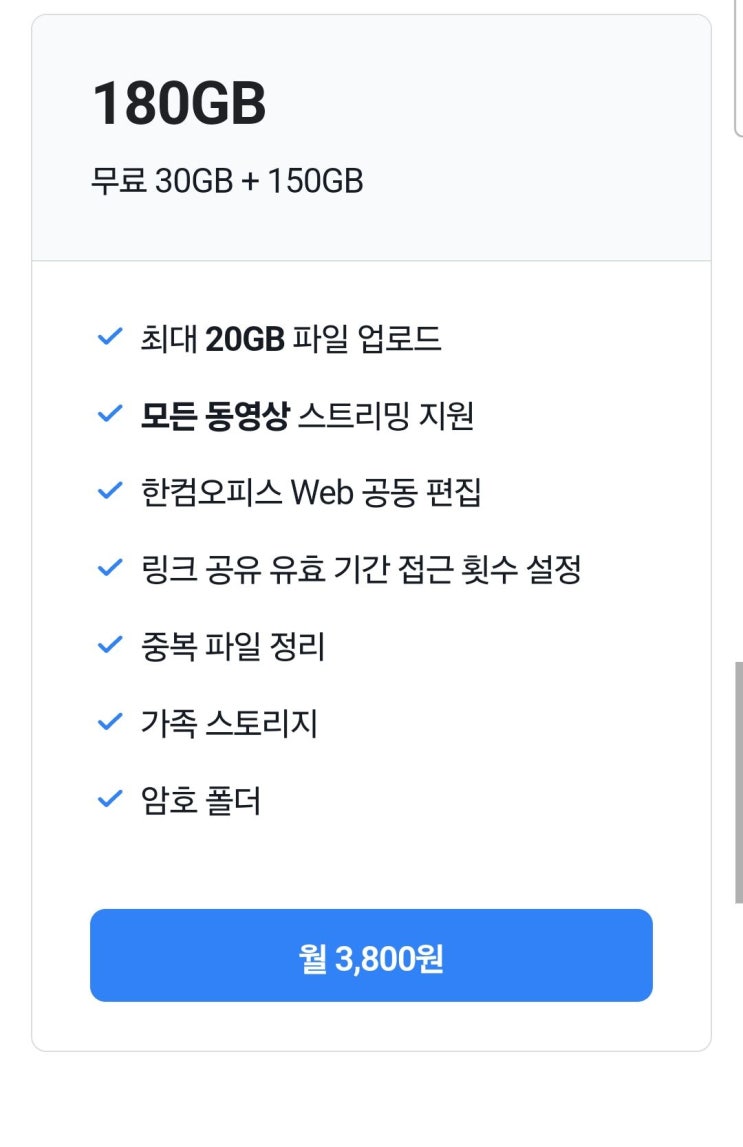743x1147 pixels.
Task: Click checkmark beside 링크 공유 유효 기간
Action: 109,569
